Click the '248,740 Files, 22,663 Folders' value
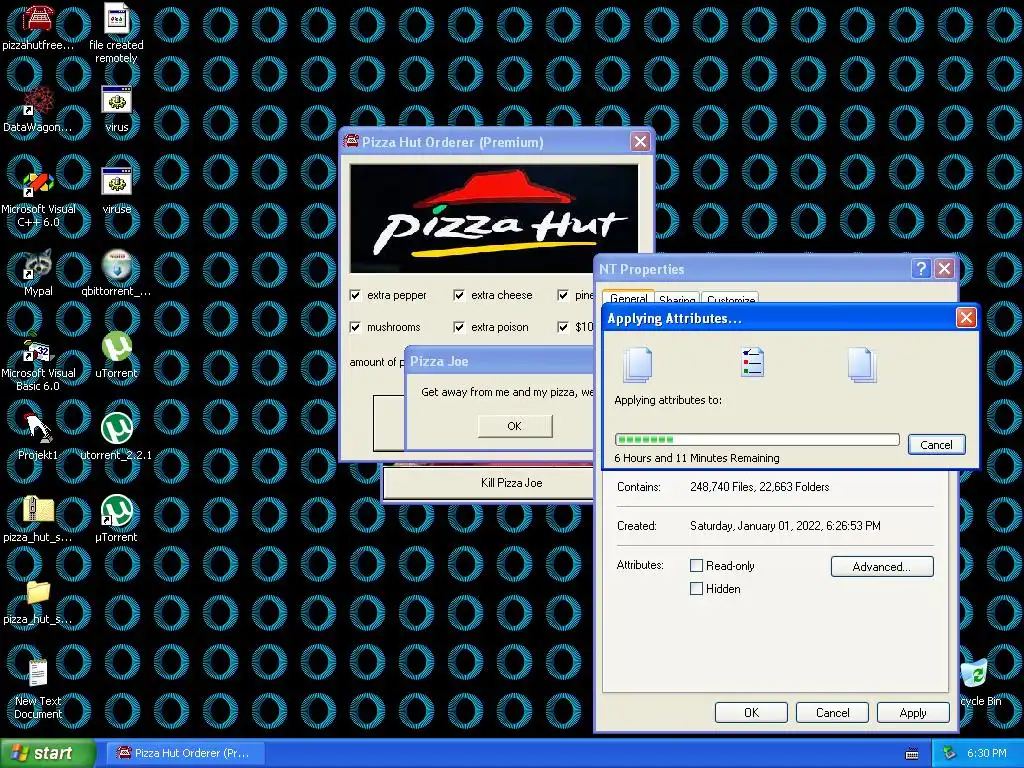Image resolution: width=1024 pixels, height=768 pixels. coord(760,487)
